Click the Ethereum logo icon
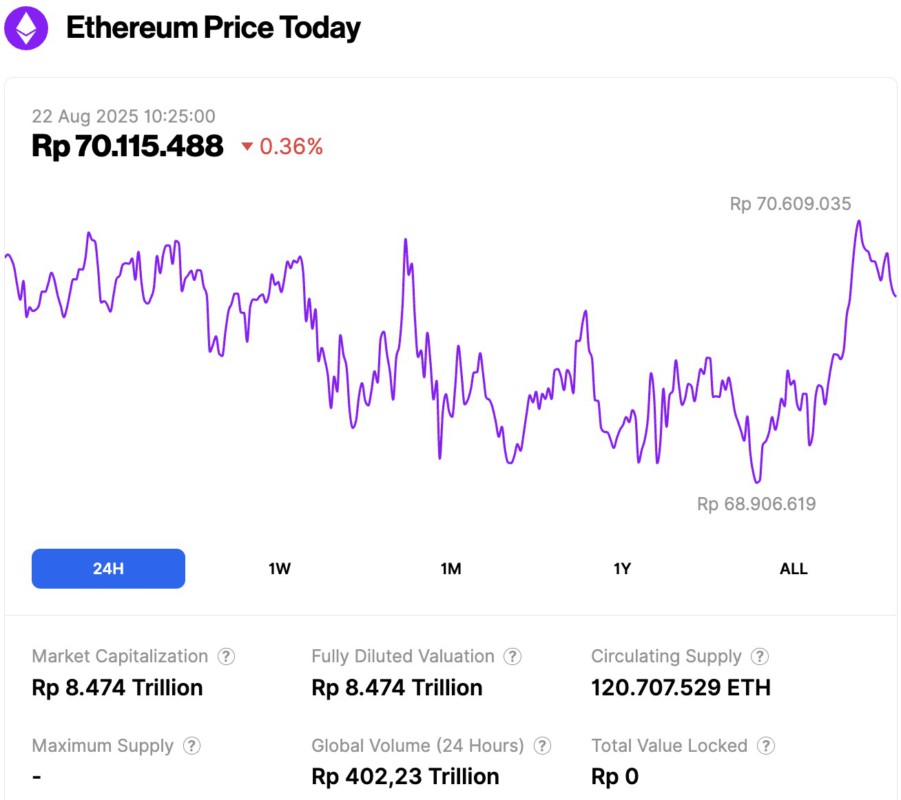This screenshot has height=800, width=901. (24, 27)
